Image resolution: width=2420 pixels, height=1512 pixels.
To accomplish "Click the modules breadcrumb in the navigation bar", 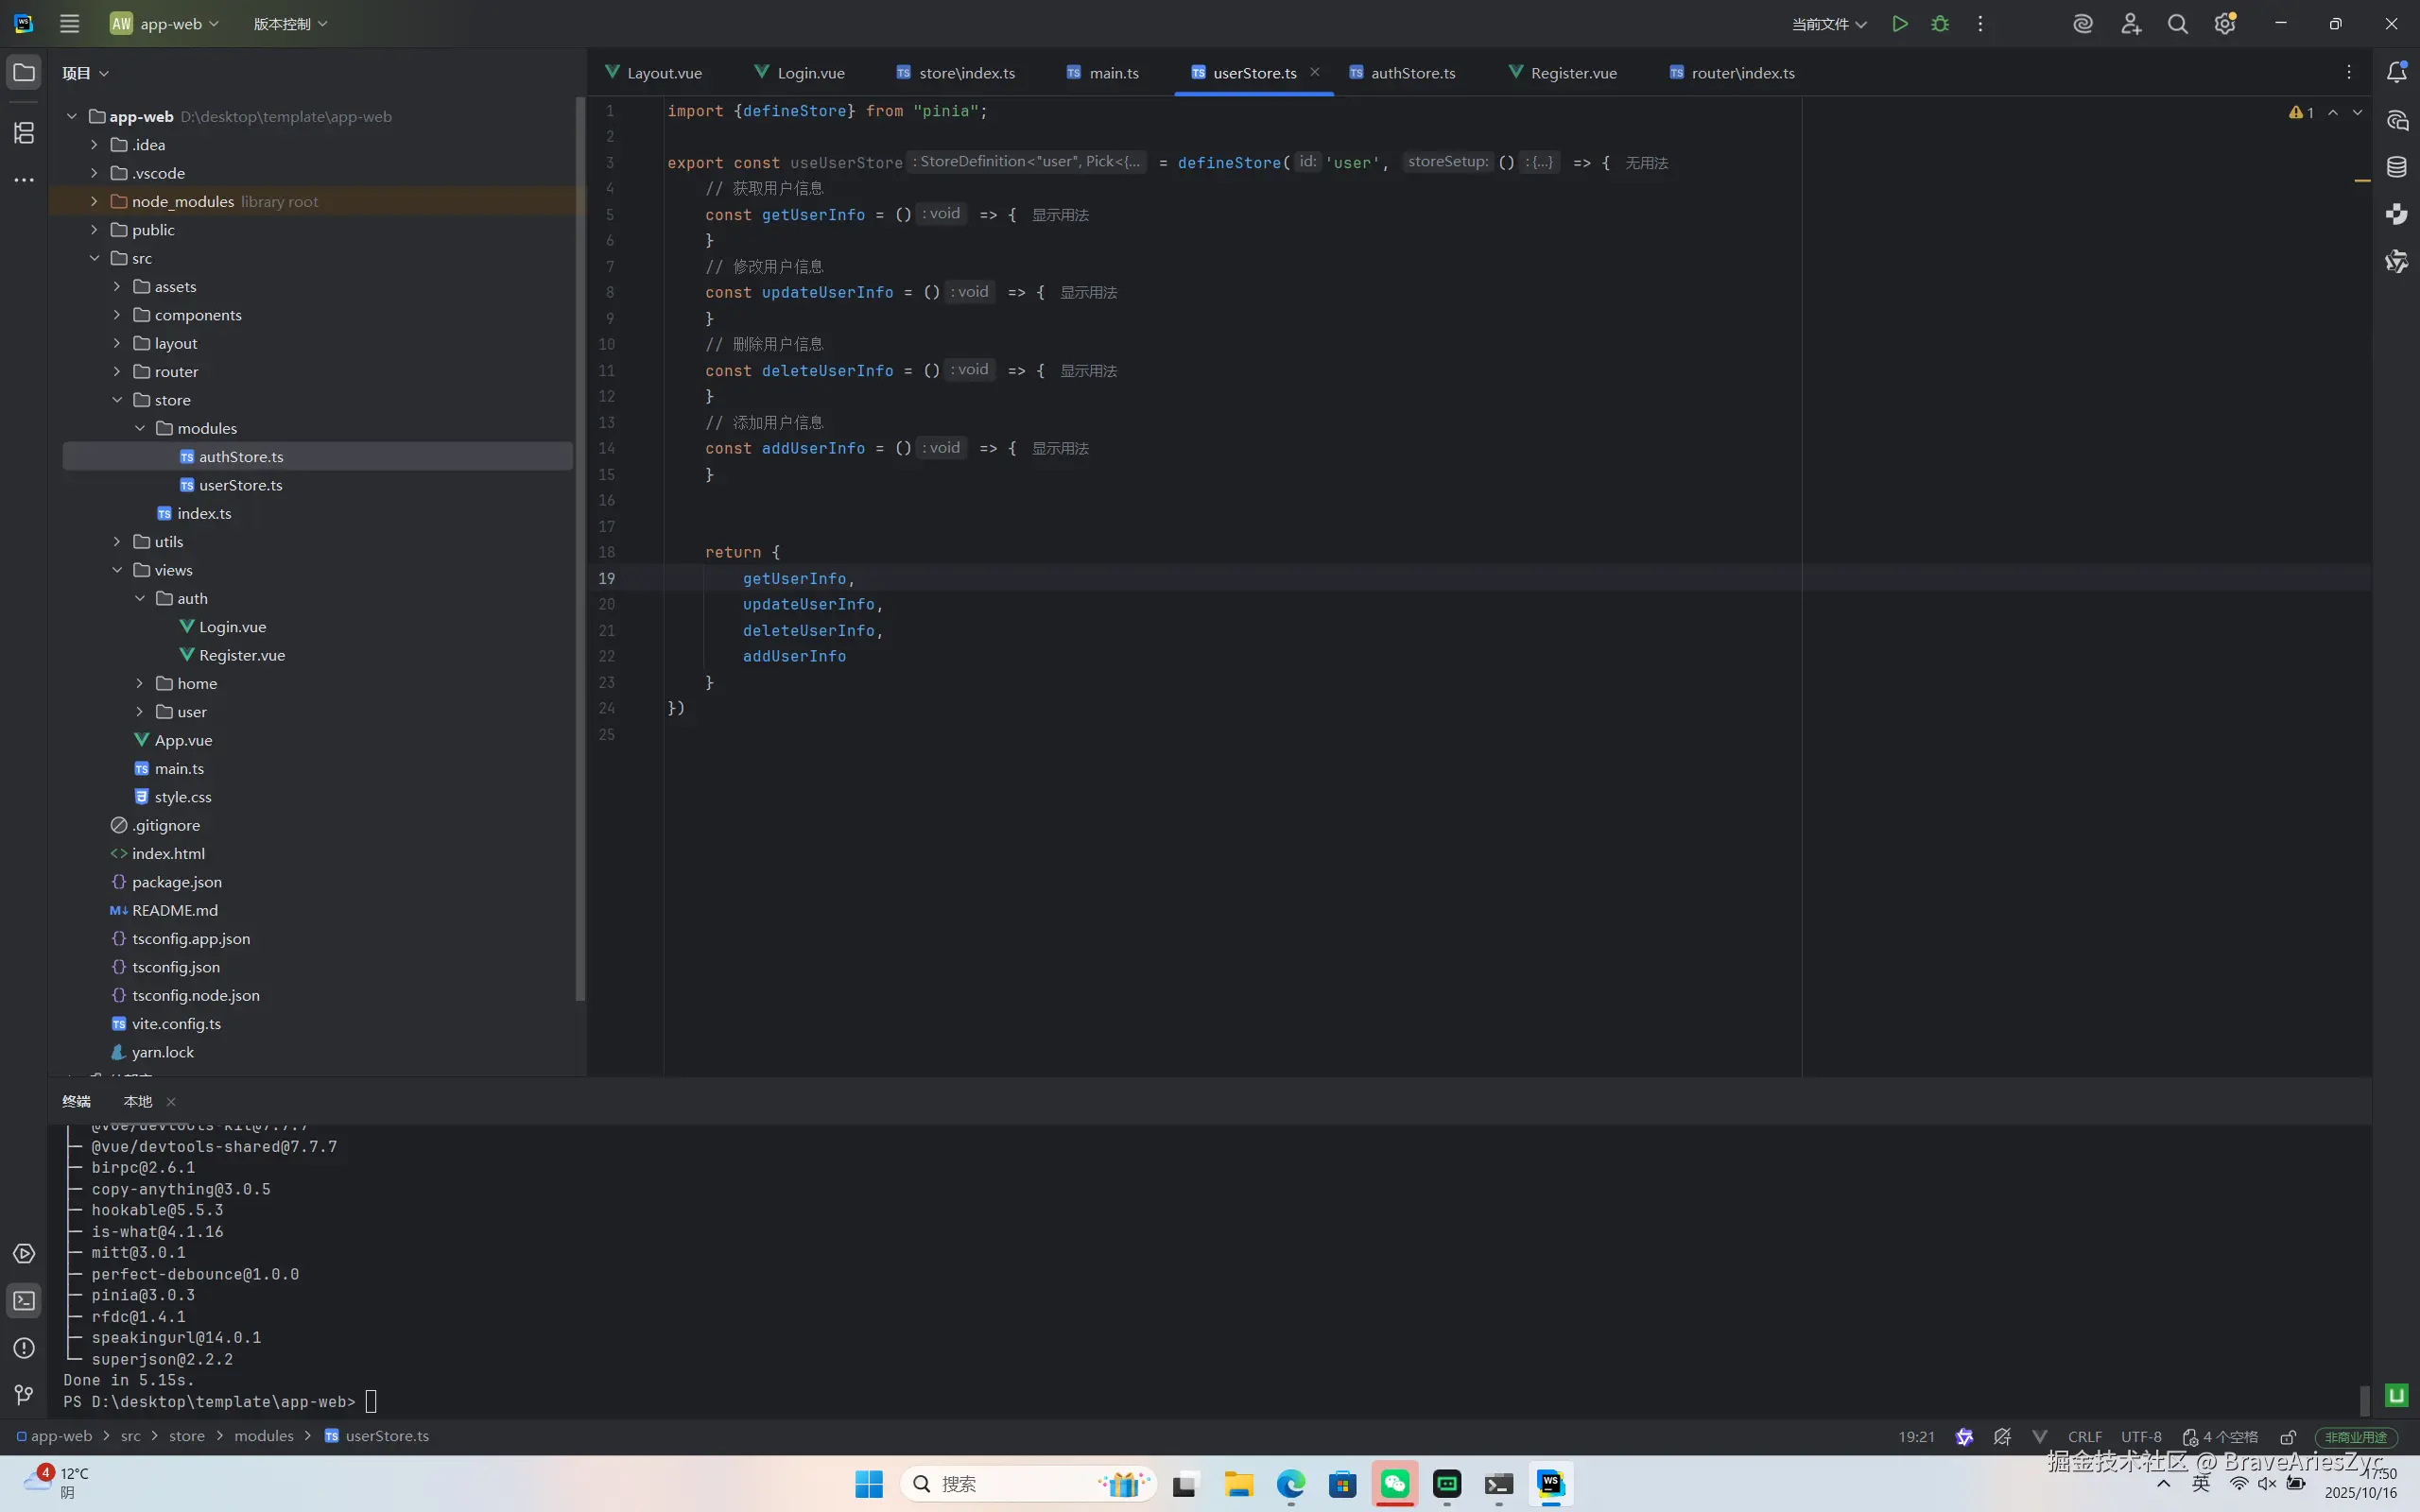I will (x=263, y=1436).
